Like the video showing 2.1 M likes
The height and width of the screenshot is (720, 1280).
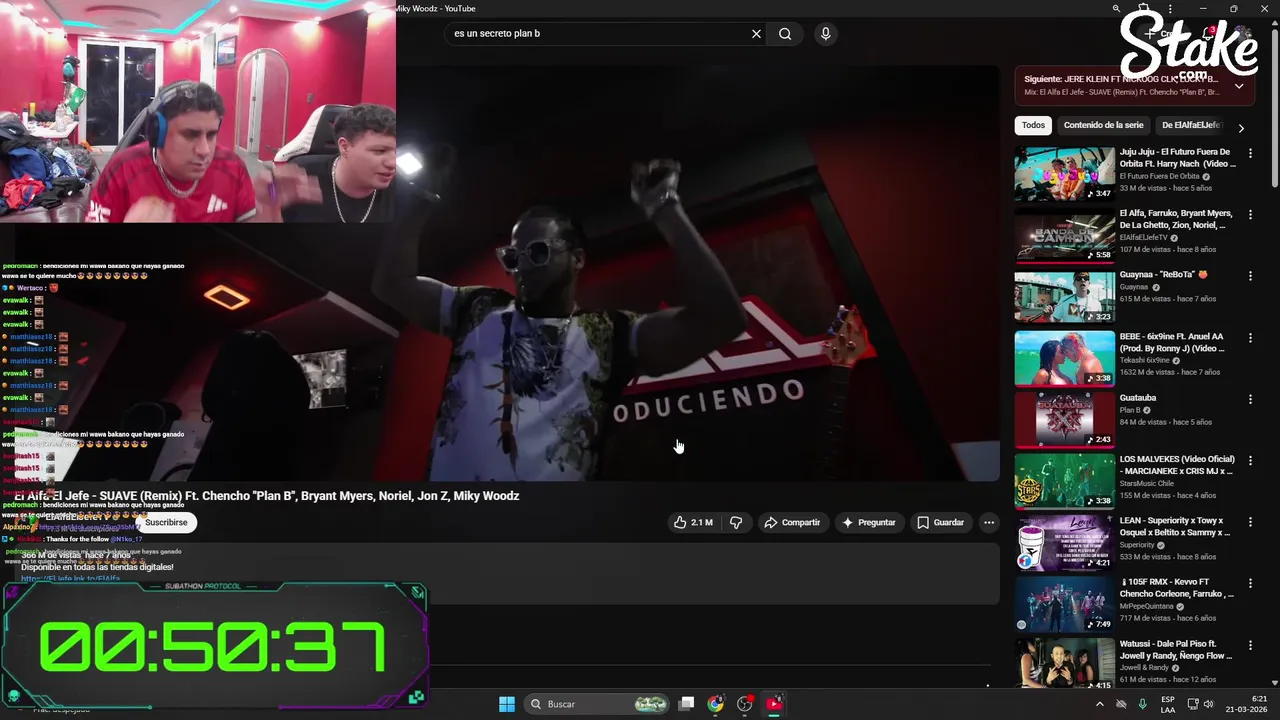click(693, 522)
